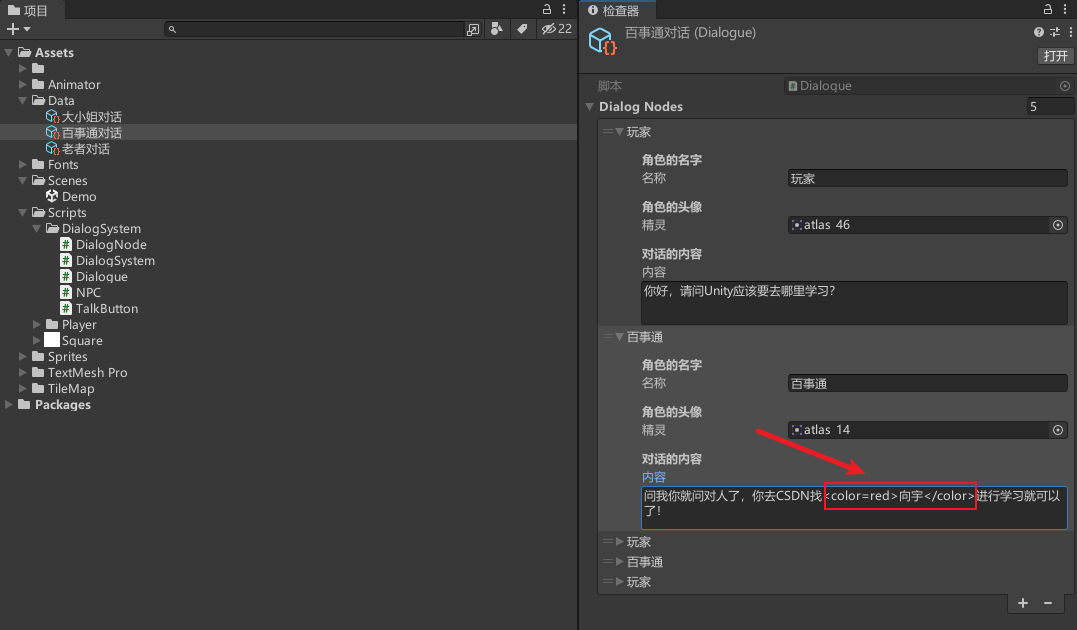This screenshot has height=630, width=1077.
Task: Open object picker for atlas 46 sprite
Action: [1058, 225]
